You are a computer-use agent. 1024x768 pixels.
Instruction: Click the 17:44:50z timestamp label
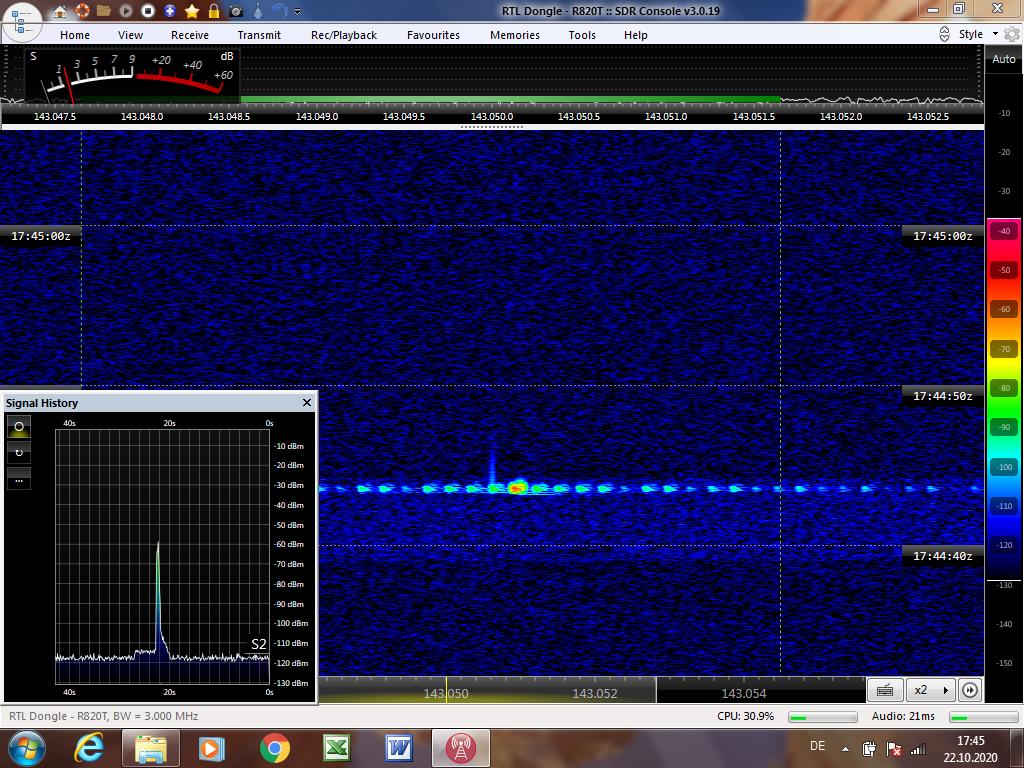pos(942,396)
